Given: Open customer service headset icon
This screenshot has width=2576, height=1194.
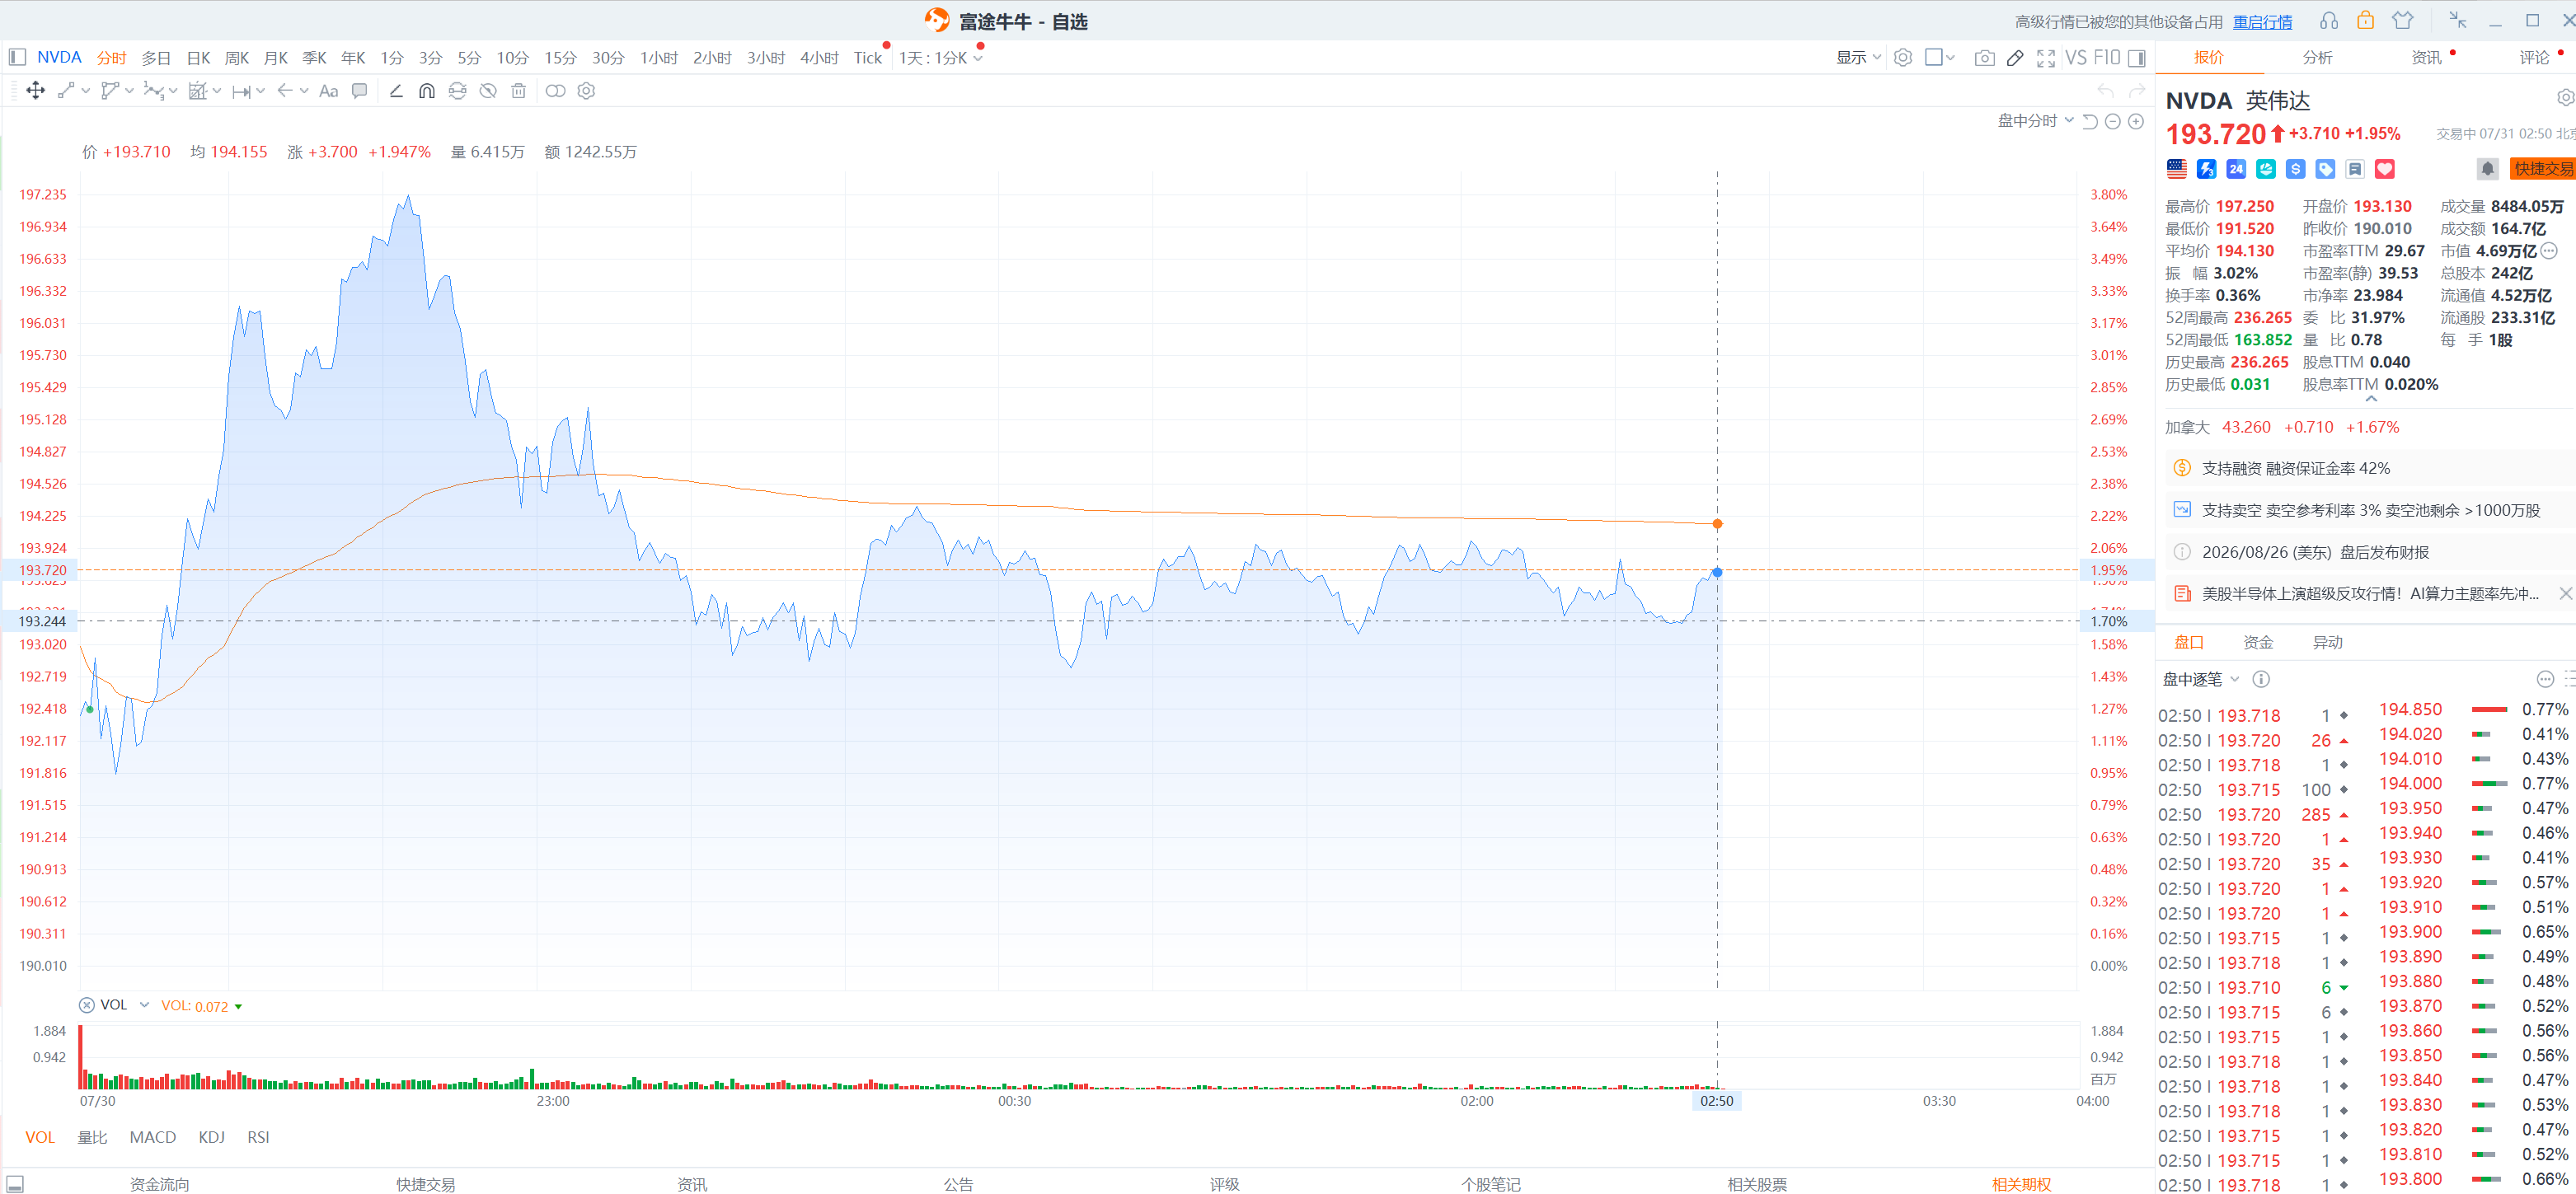Looking at the screenshot, I should [2329, 21].
